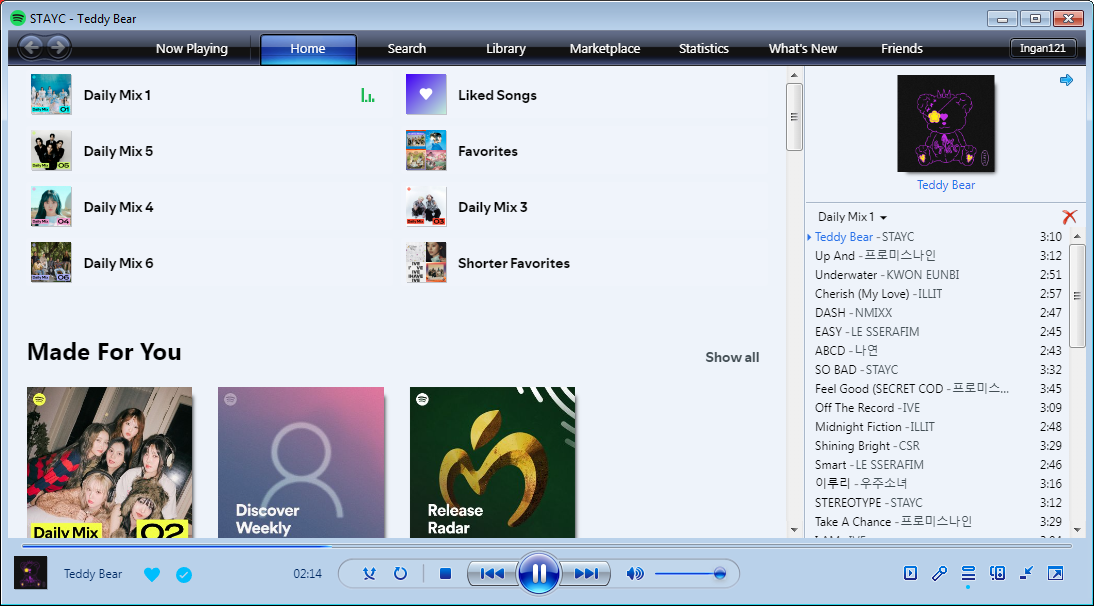Select Shining Bright - CSR in queue
The image size is (1094, 606).
(x=938, y=446)
